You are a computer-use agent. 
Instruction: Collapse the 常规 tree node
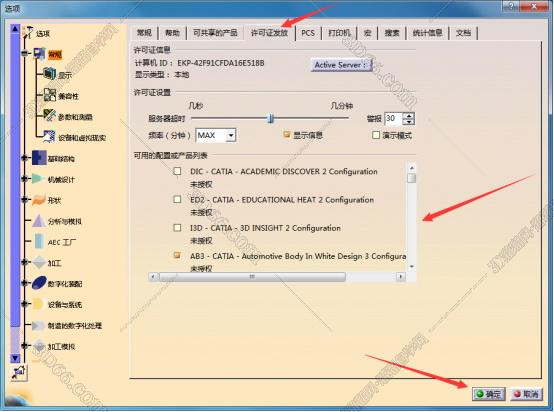(24, 53)
